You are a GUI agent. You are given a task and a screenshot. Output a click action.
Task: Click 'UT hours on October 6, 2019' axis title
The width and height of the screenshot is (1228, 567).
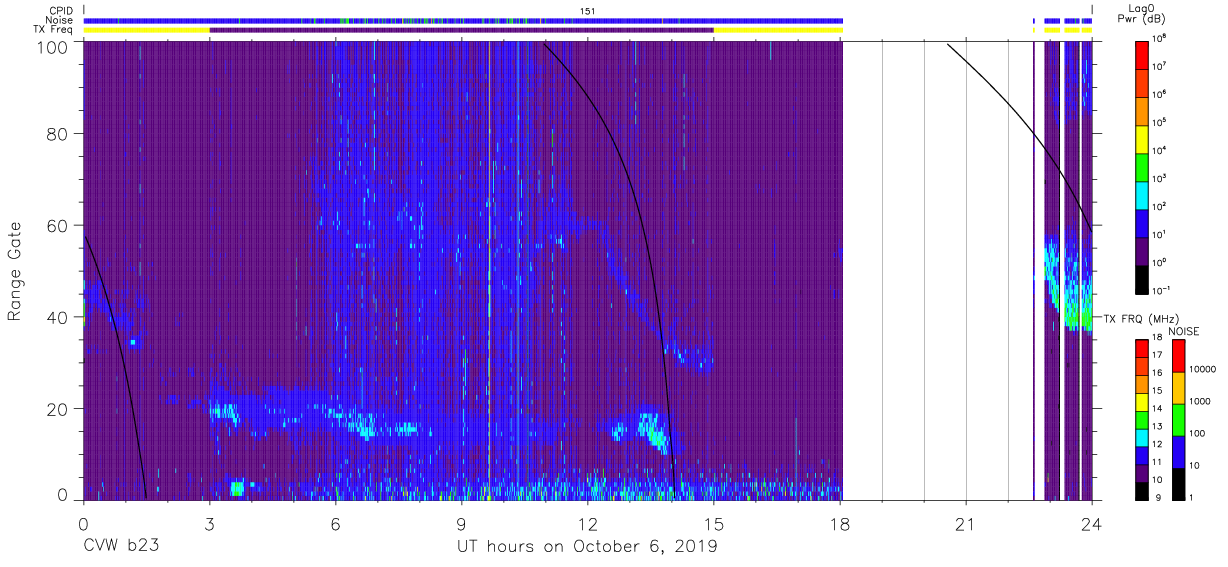tap(587, 547)
